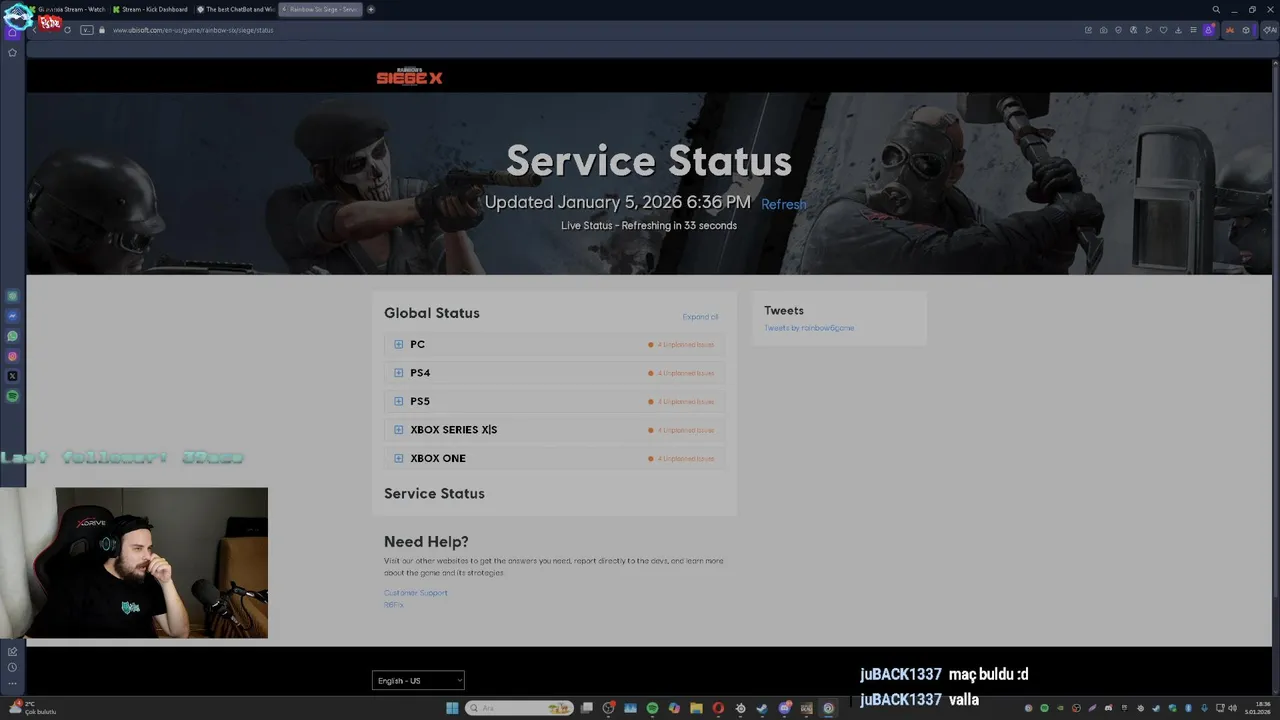
Task: Take a snapshot with the camera icon
Action: (1104, 30)
